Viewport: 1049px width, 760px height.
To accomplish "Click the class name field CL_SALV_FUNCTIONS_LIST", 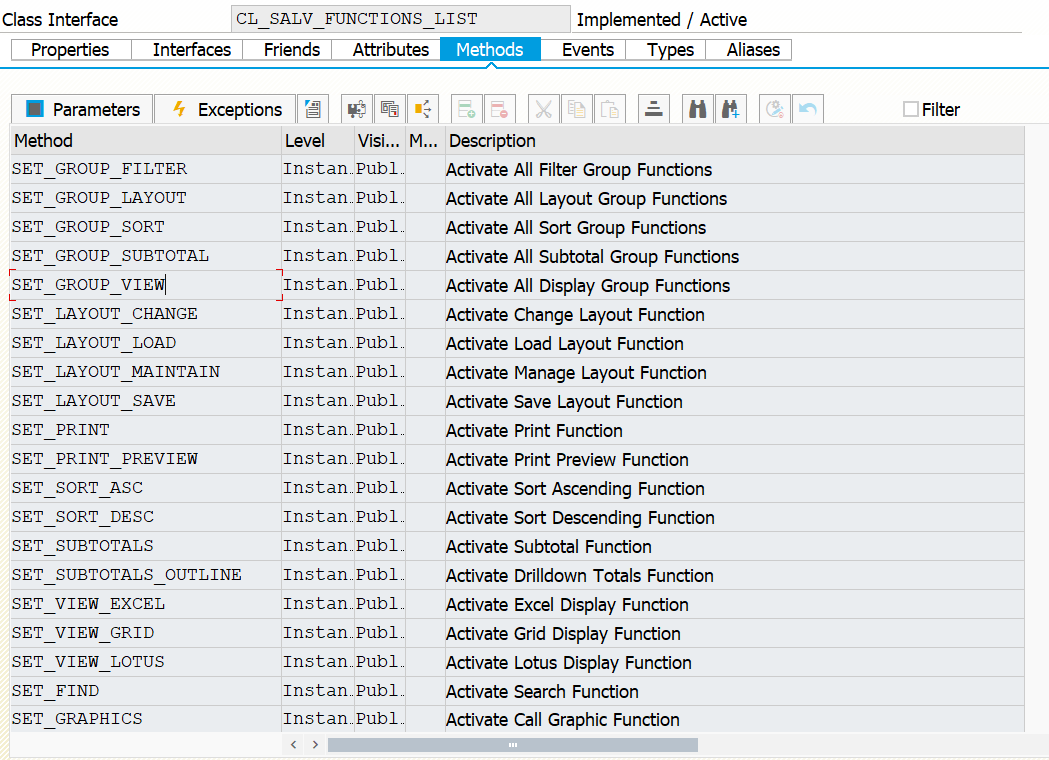I will [x=401, y=19].
